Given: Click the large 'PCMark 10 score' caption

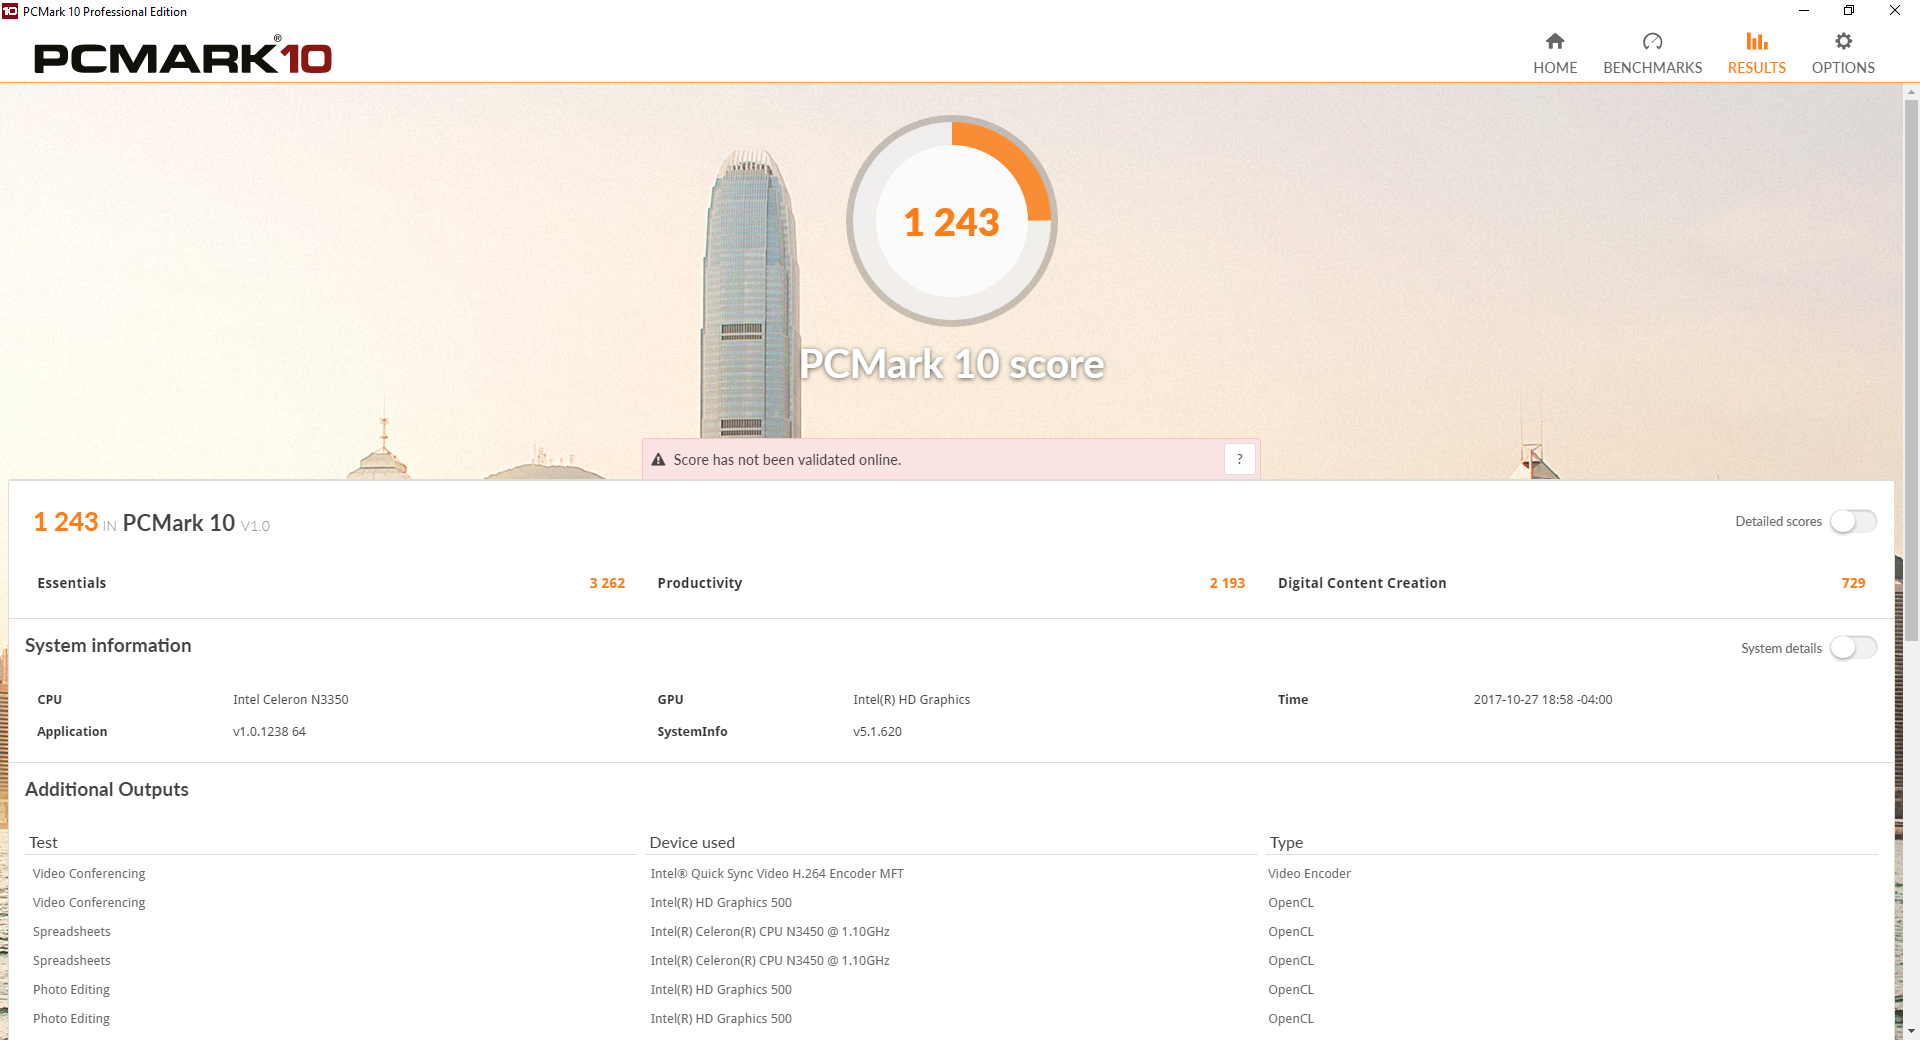Looking at the screenshot, I should pos(952,364).
